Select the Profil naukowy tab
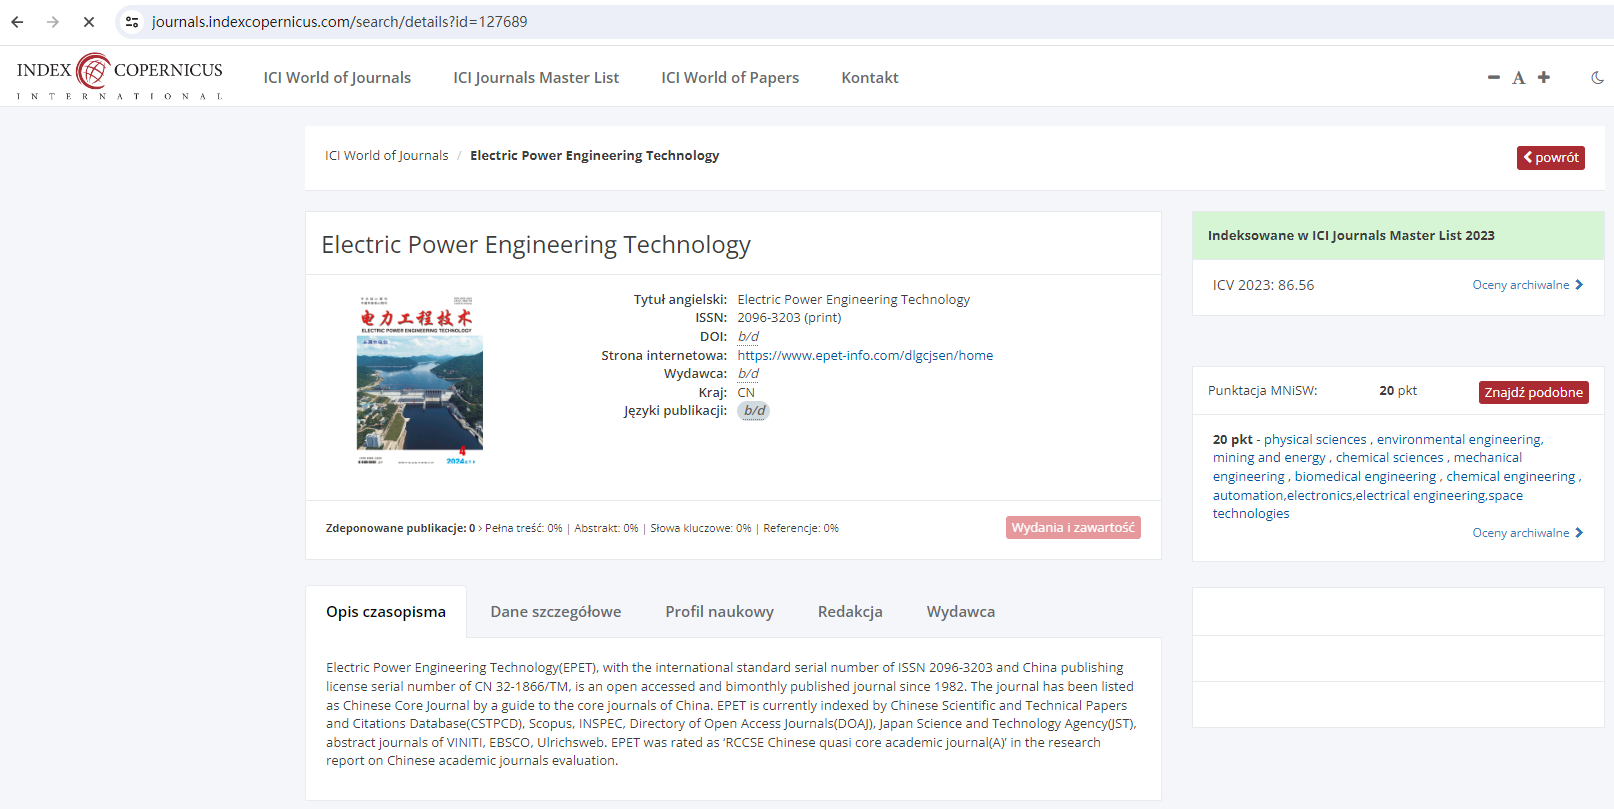 [719, 612]
